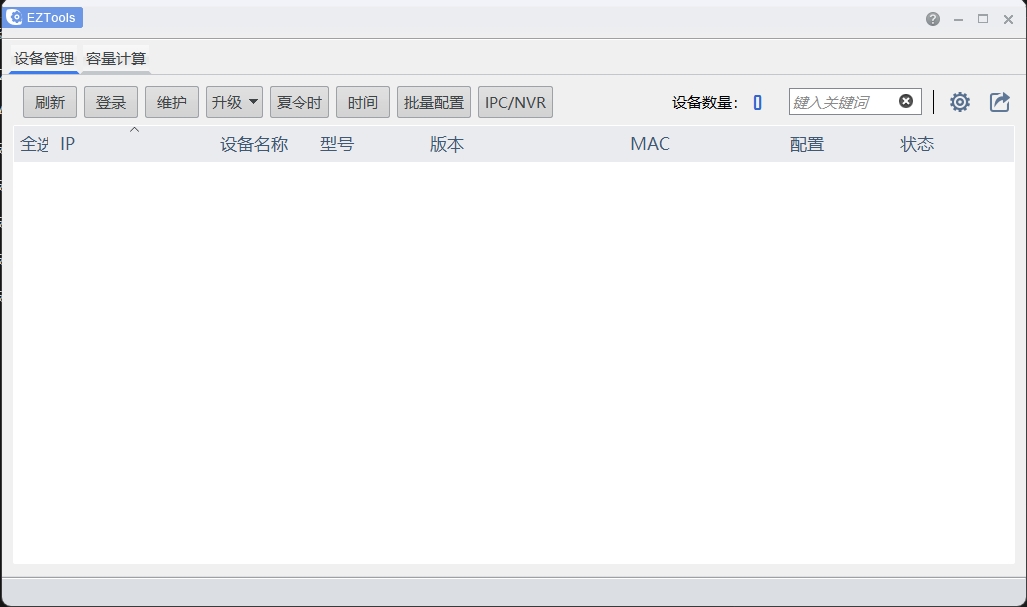Image resolution: width=1027 pixels, height=607 pixels.
Task: Open 批量配置 batch configuration
Action: coord(434,102)
